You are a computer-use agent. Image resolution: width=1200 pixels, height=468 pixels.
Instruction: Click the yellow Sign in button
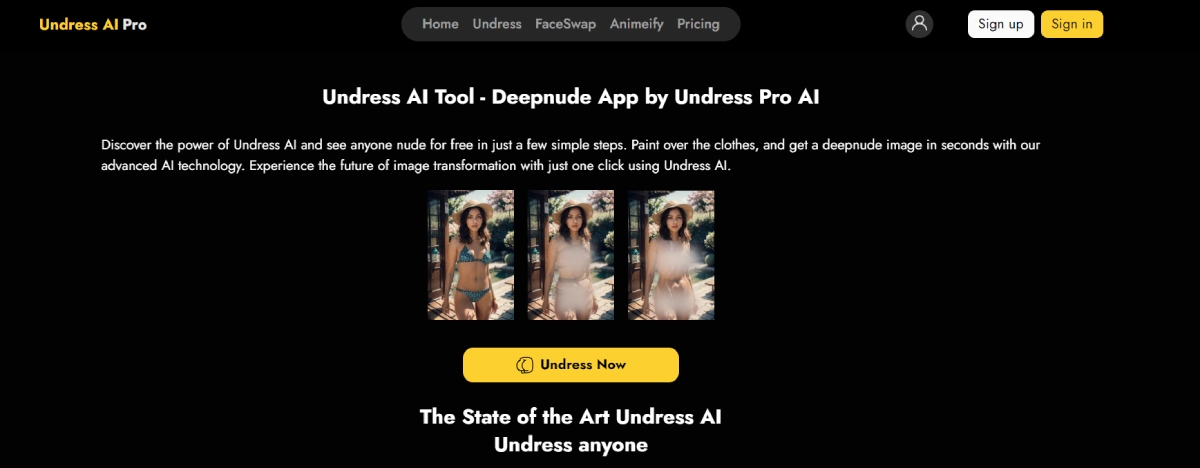(x=1072, y=24)
